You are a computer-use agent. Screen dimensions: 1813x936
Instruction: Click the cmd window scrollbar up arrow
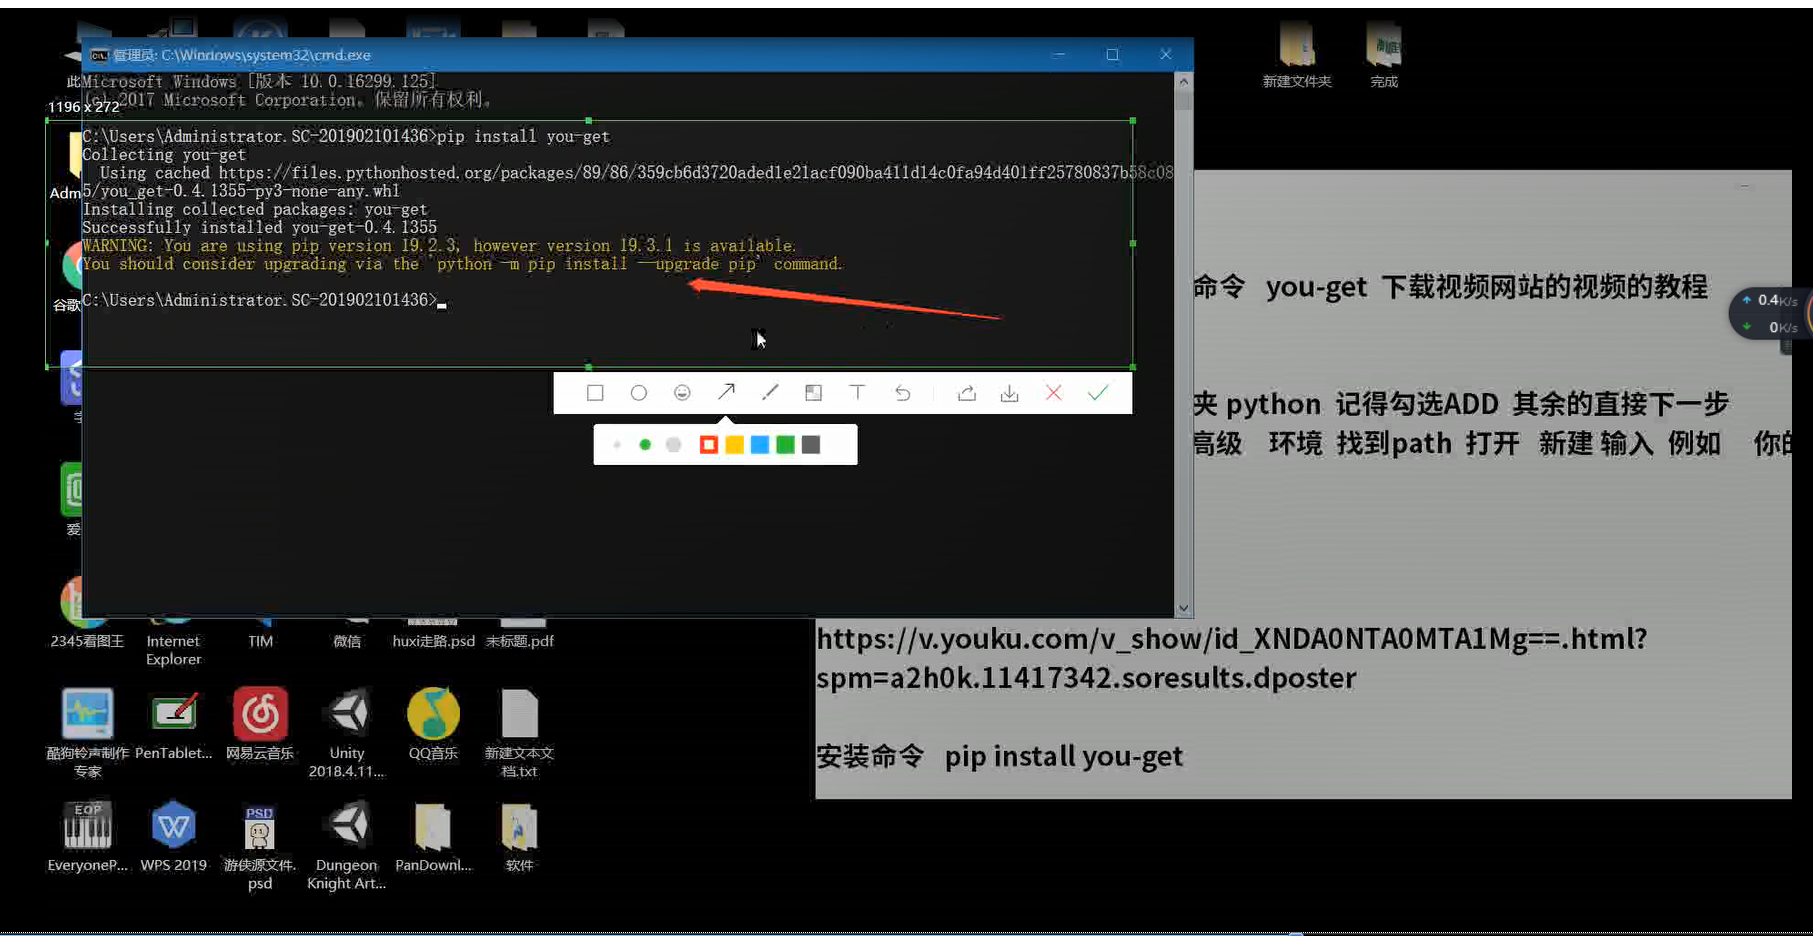click(1184, 82)
